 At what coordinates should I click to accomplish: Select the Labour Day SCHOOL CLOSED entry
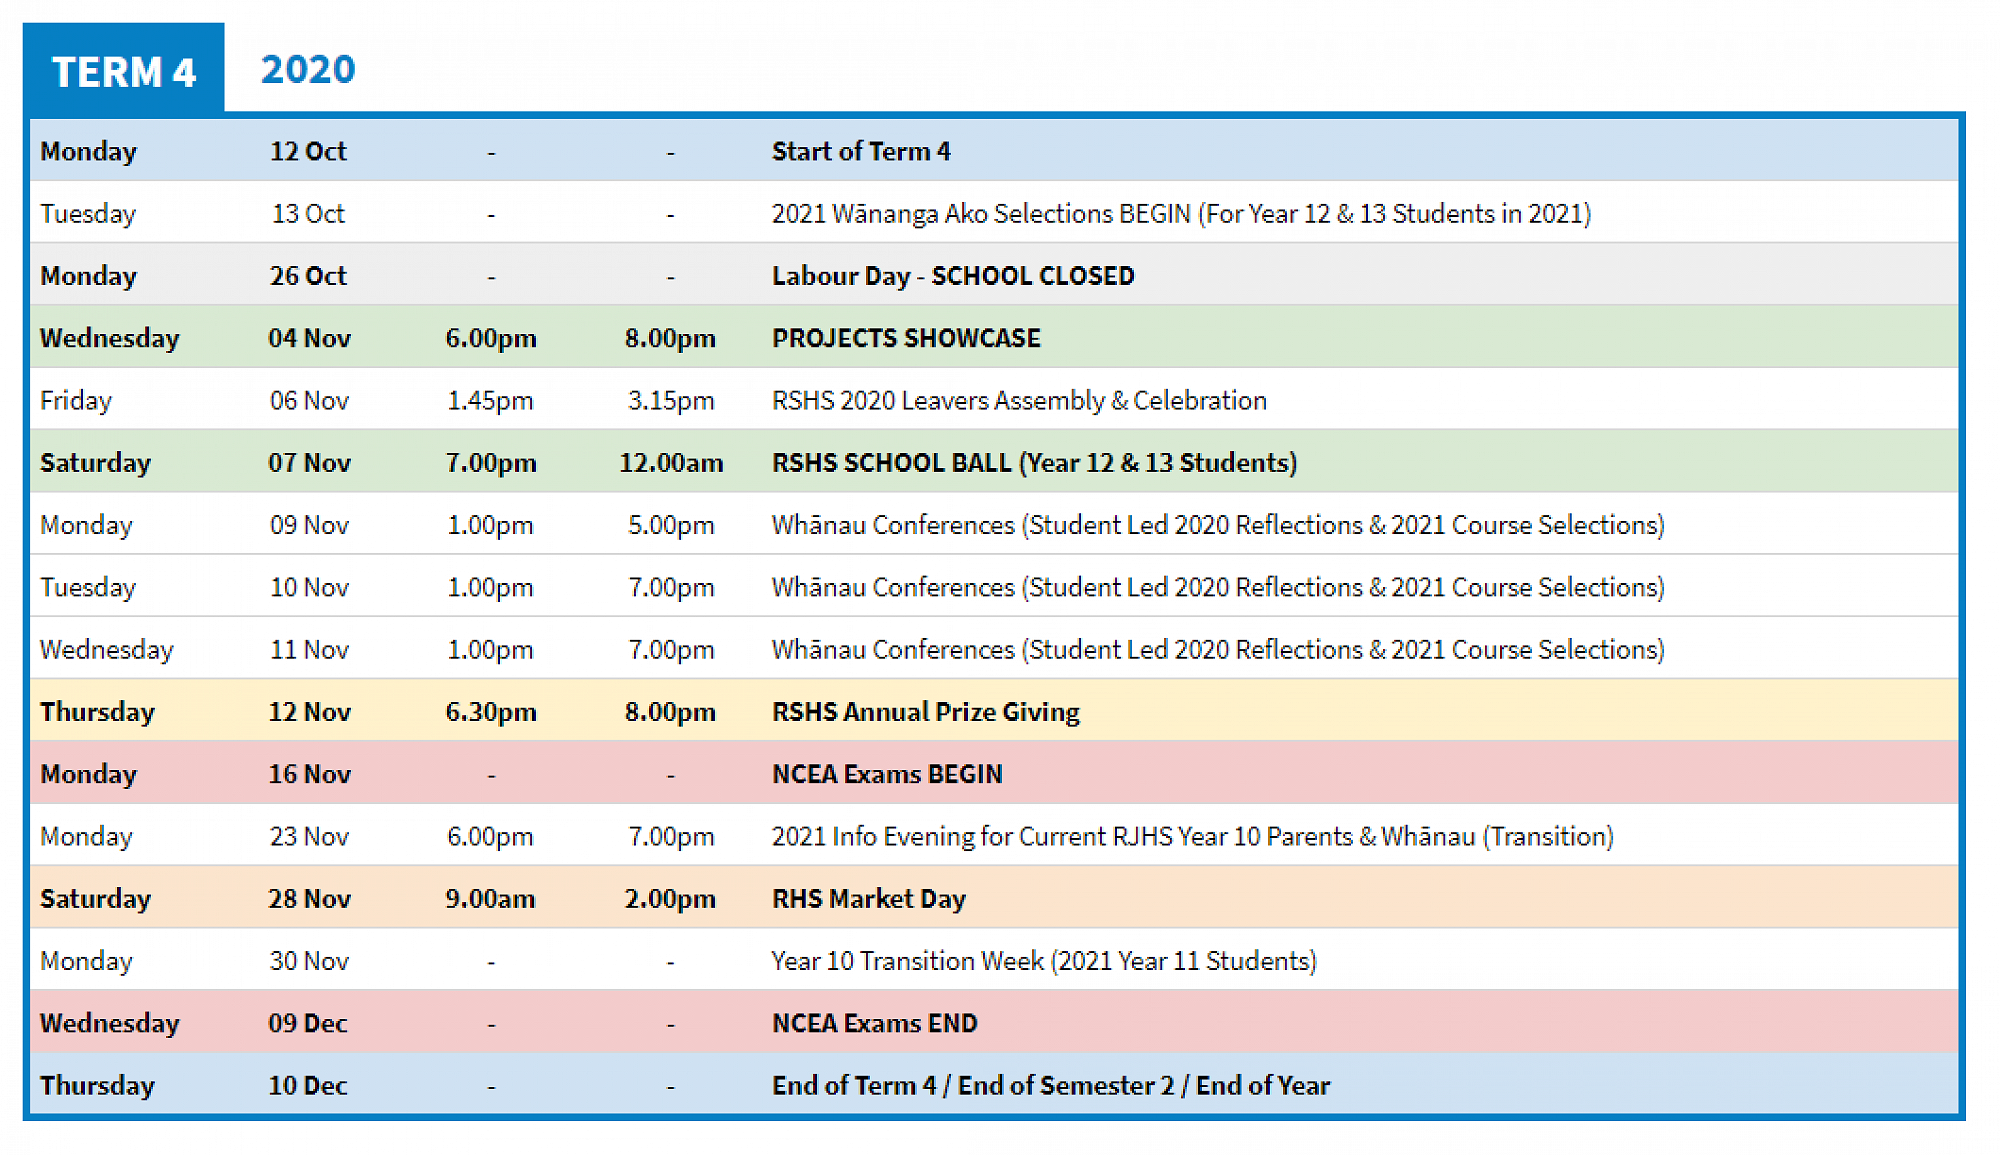(950, 275)
